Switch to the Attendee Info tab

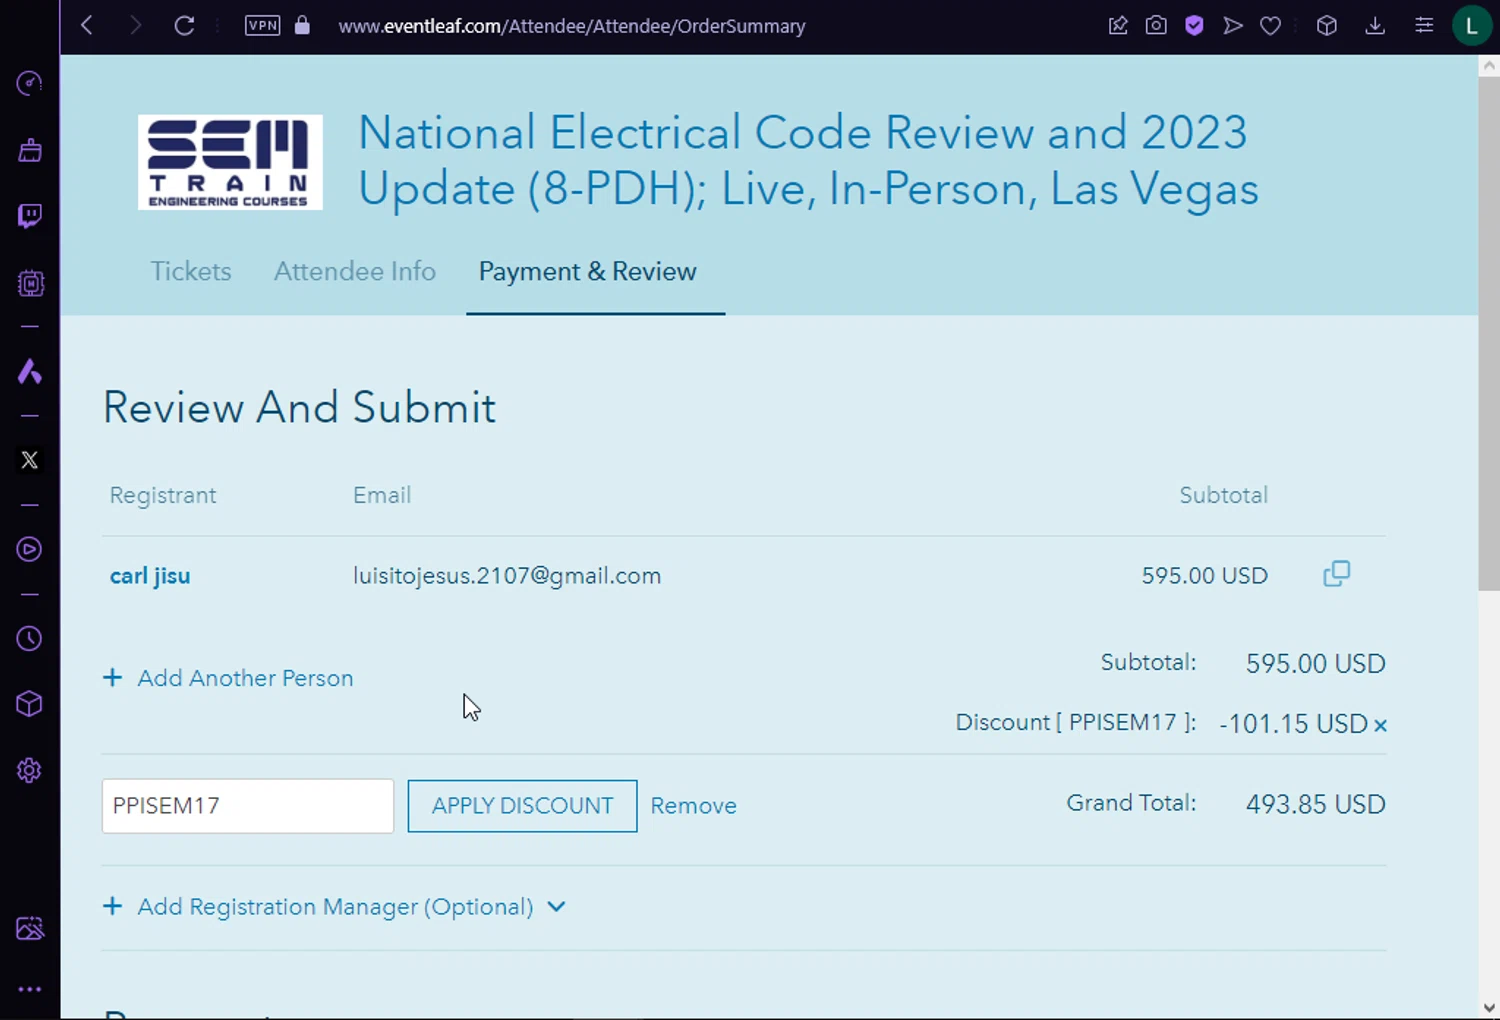coord(355,272)
